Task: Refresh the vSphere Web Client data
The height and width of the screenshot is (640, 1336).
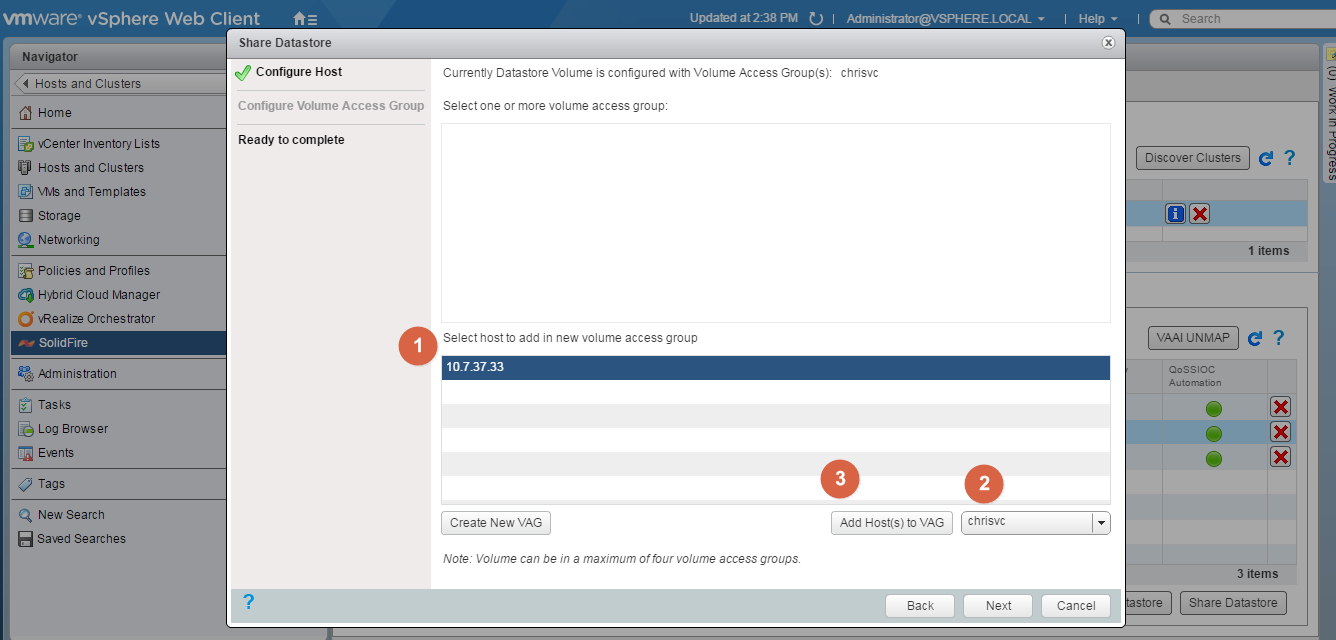Action: click(816, 19)
